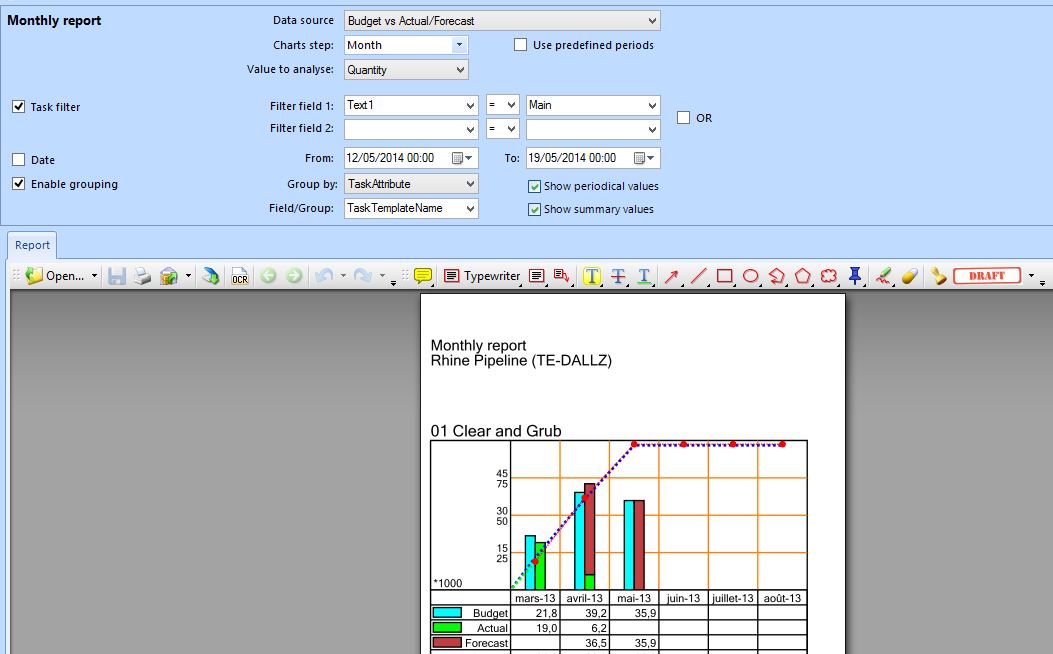1053x654 pixels.
Task: Click the Actual value 19,0 cell
Action: (x=535, y=628)
